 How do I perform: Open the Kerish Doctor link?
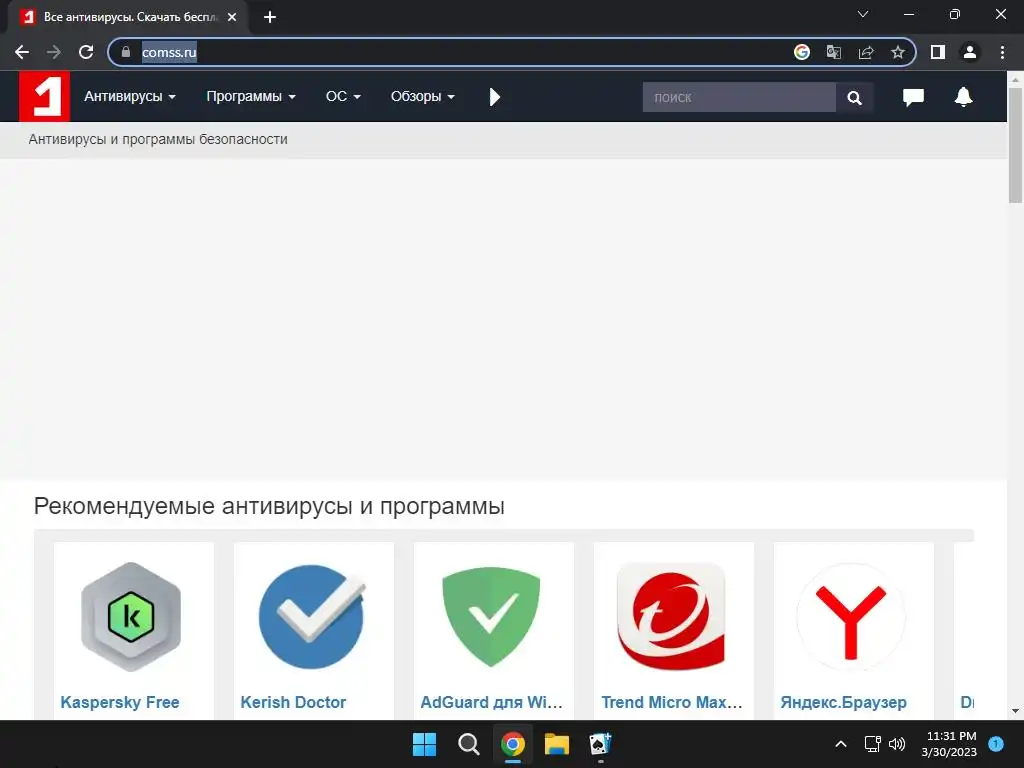[293, 702]
